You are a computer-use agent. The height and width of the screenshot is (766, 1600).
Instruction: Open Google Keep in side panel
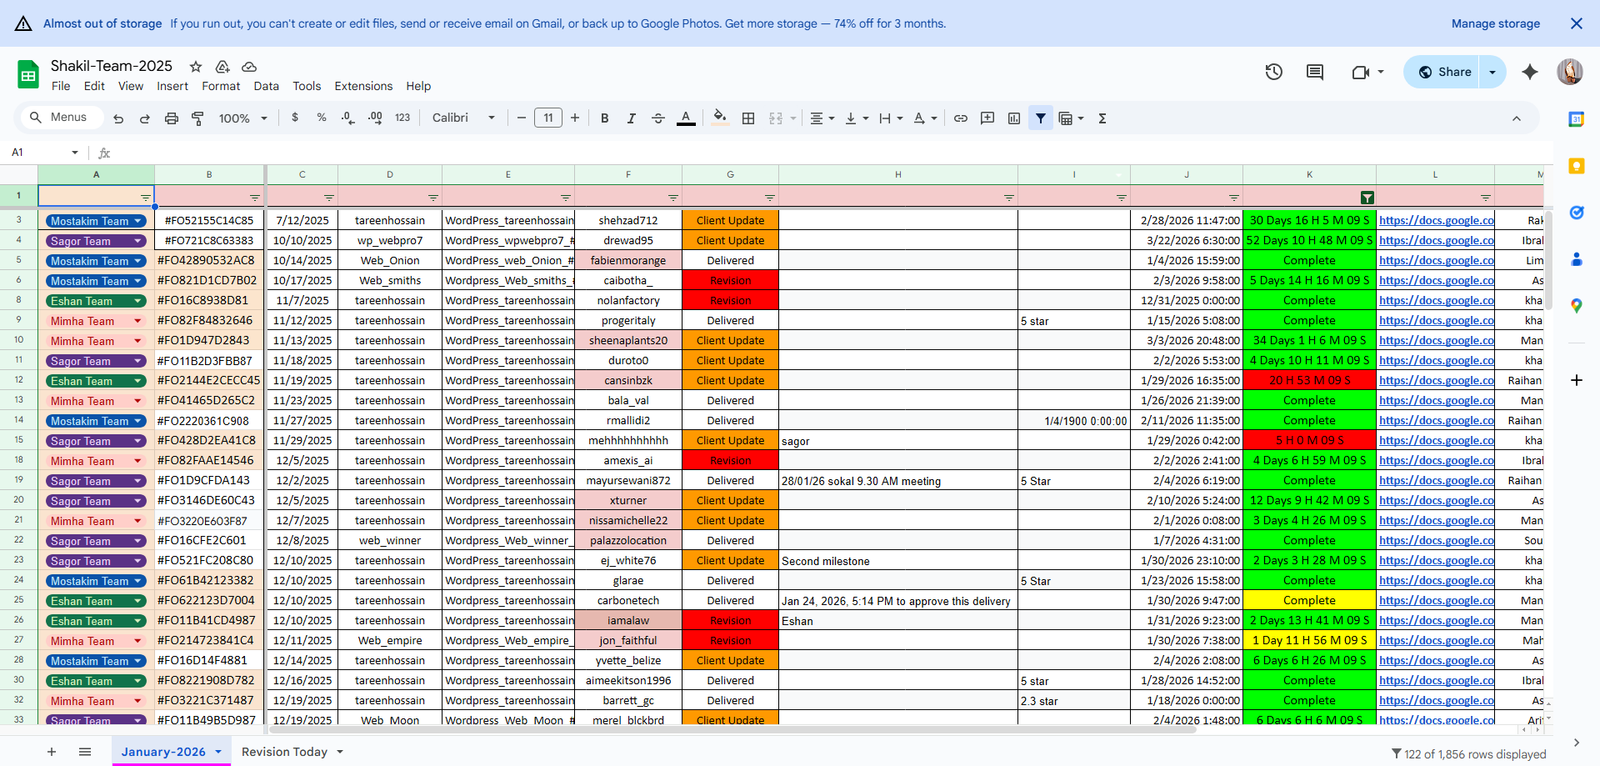point(1576,166)
